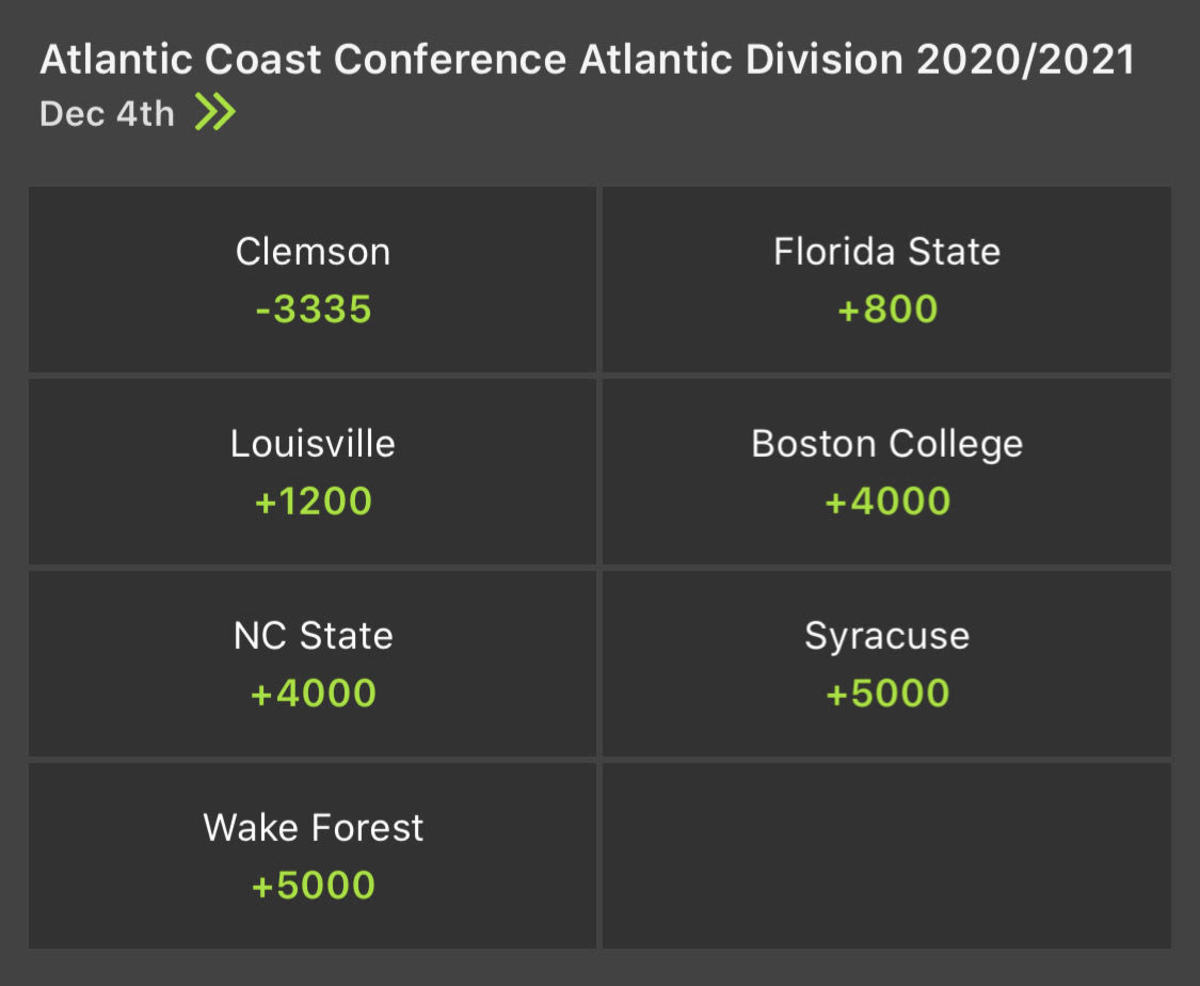Select the empty tile beside Wake Forest
This screenshot has height=986, width=1200.
(886, 854)
